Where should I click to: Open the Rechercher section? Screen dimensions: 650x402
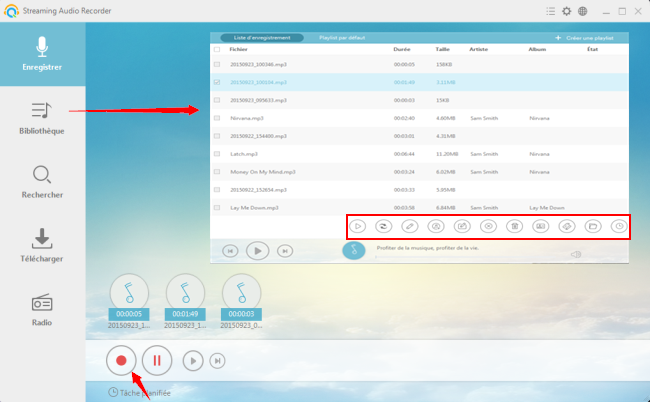tap(42, 182)
